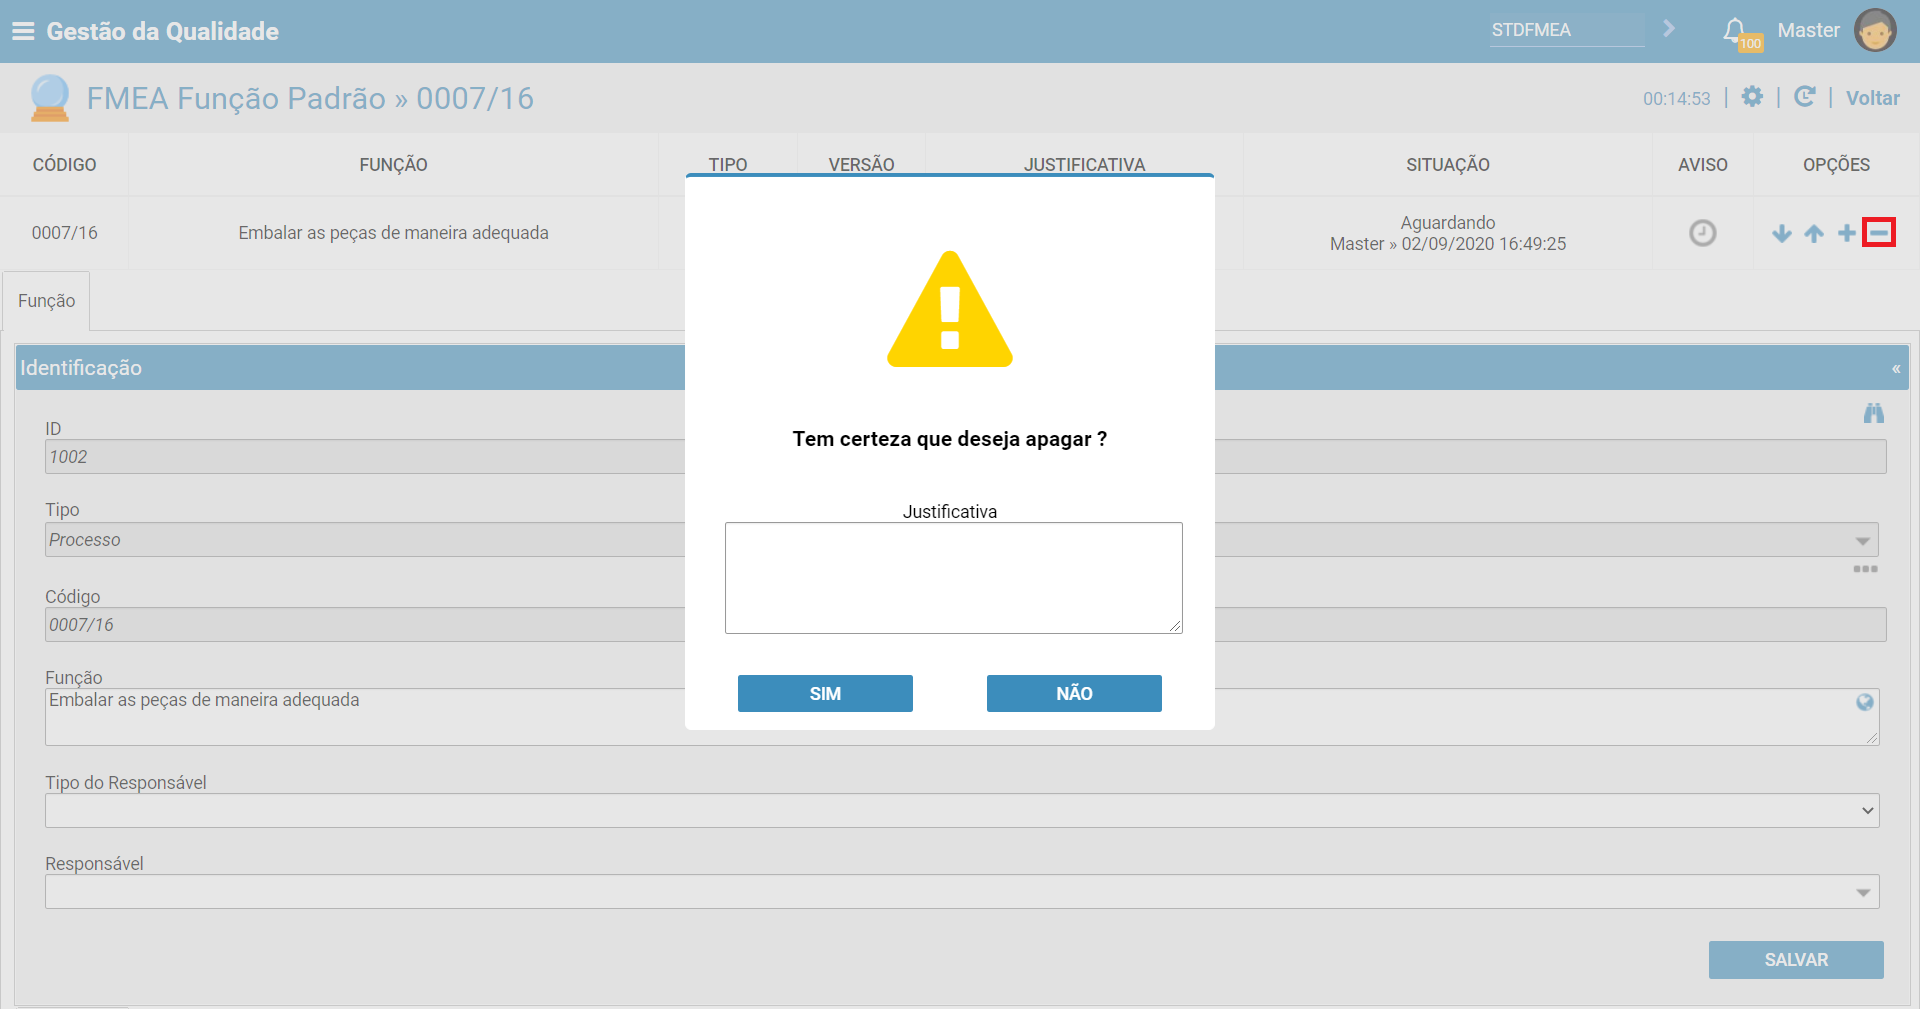Open the hamburger menu next to Gestão da Qualidade
Image resolution: width=1920 pixels, height=1009 pixels.
point(23,31)
